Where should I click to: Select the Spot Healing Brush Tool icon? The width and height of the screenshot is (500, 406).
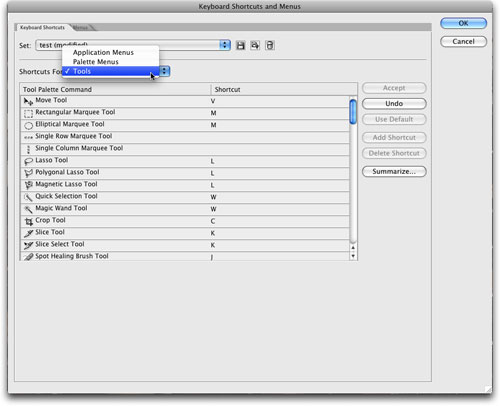28,256
